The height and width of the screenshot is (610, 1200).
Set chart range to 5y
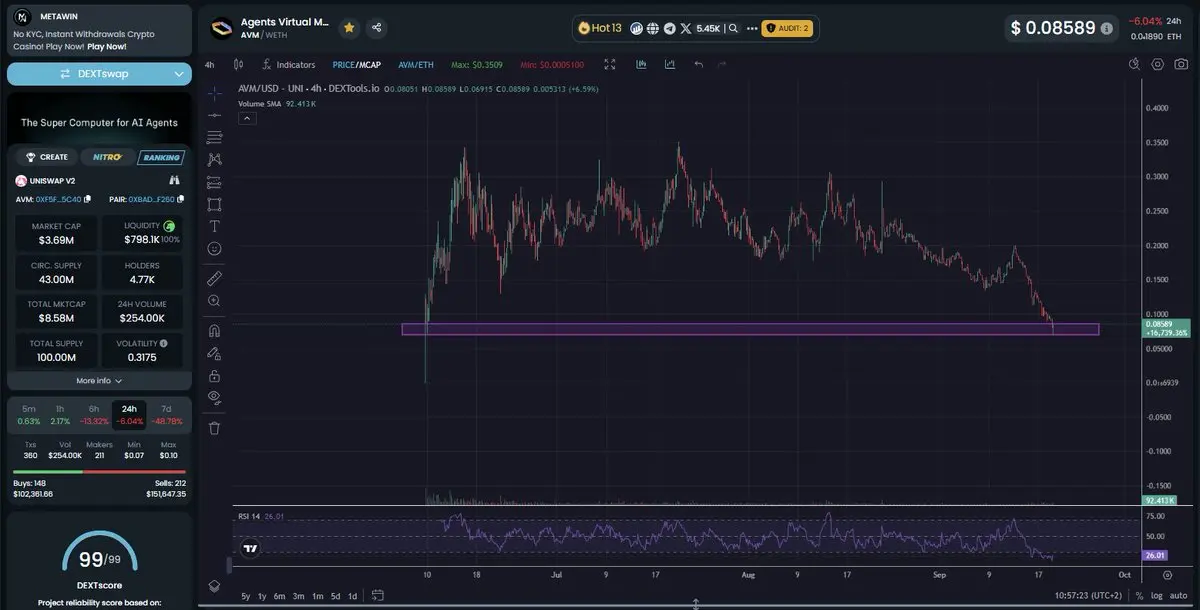pos(246,596)
